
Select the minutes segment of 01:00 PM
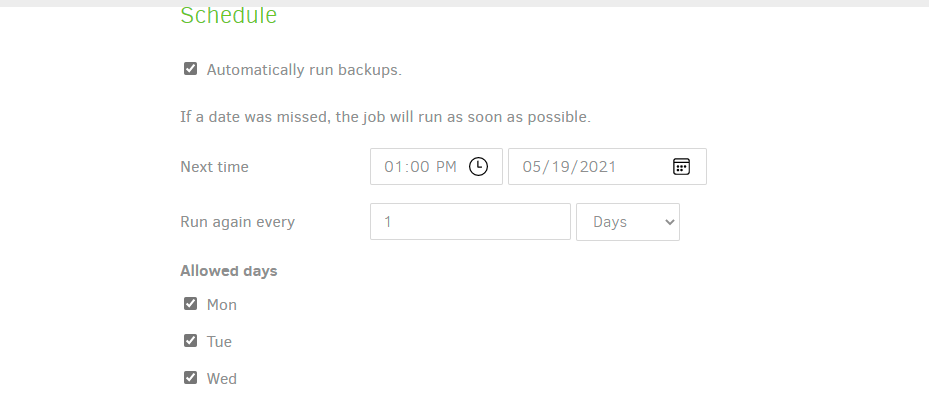pos(417,167)
